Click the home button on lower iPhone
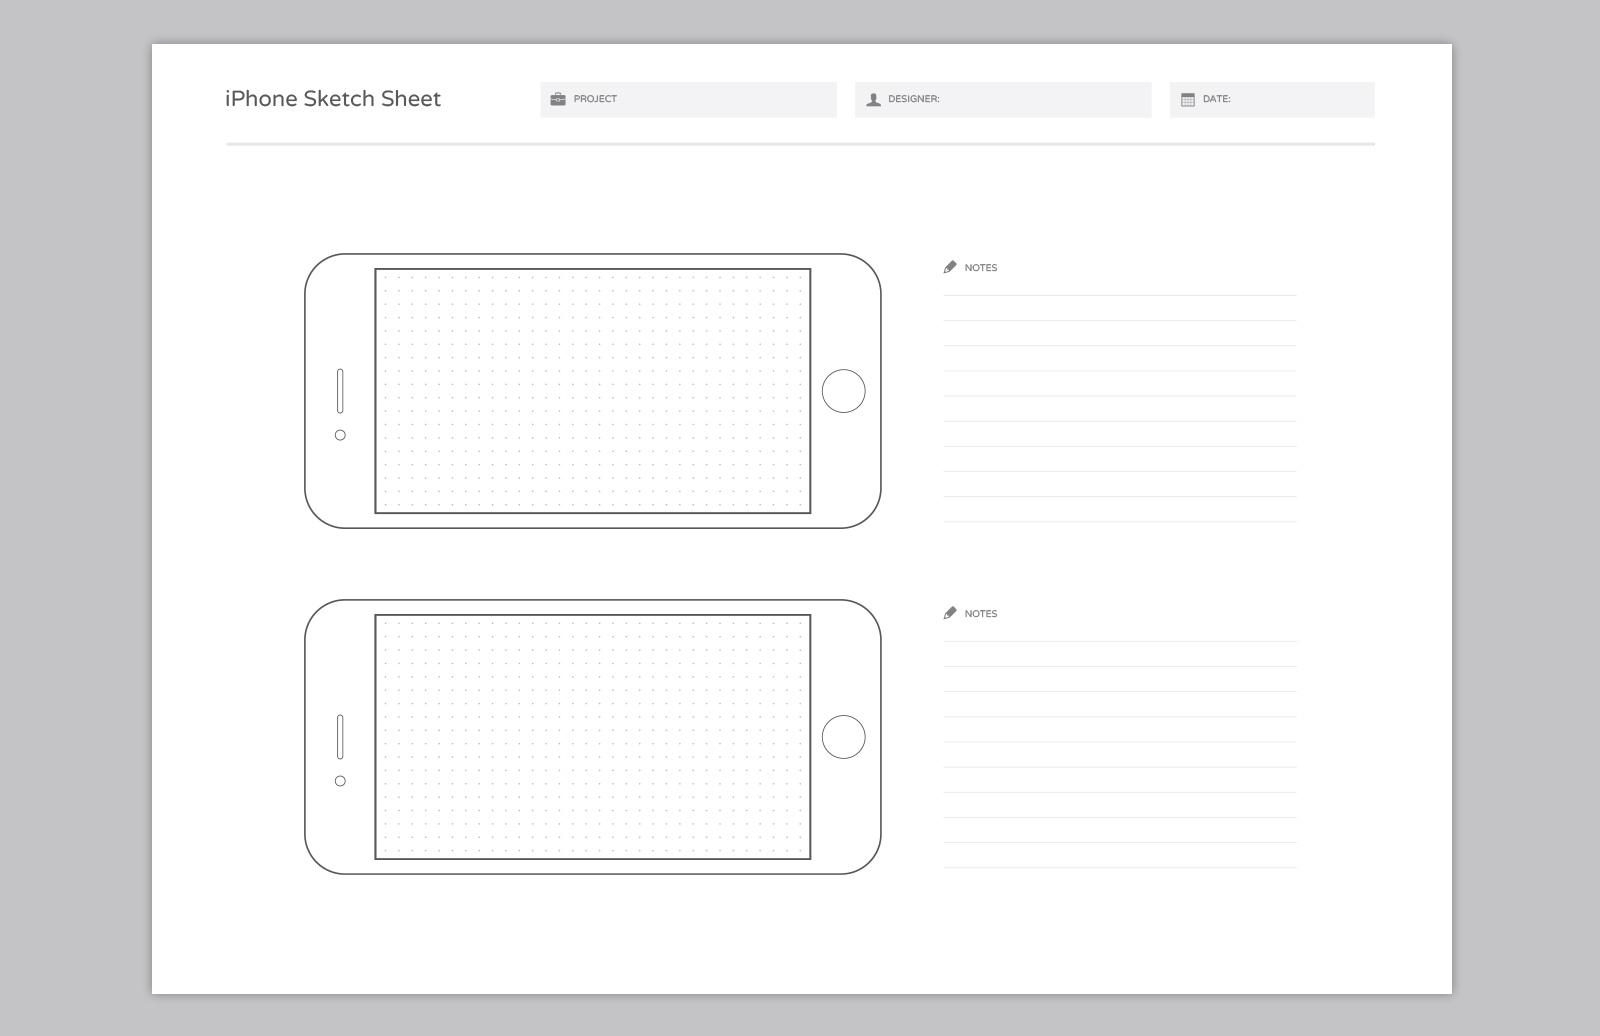 843,737
